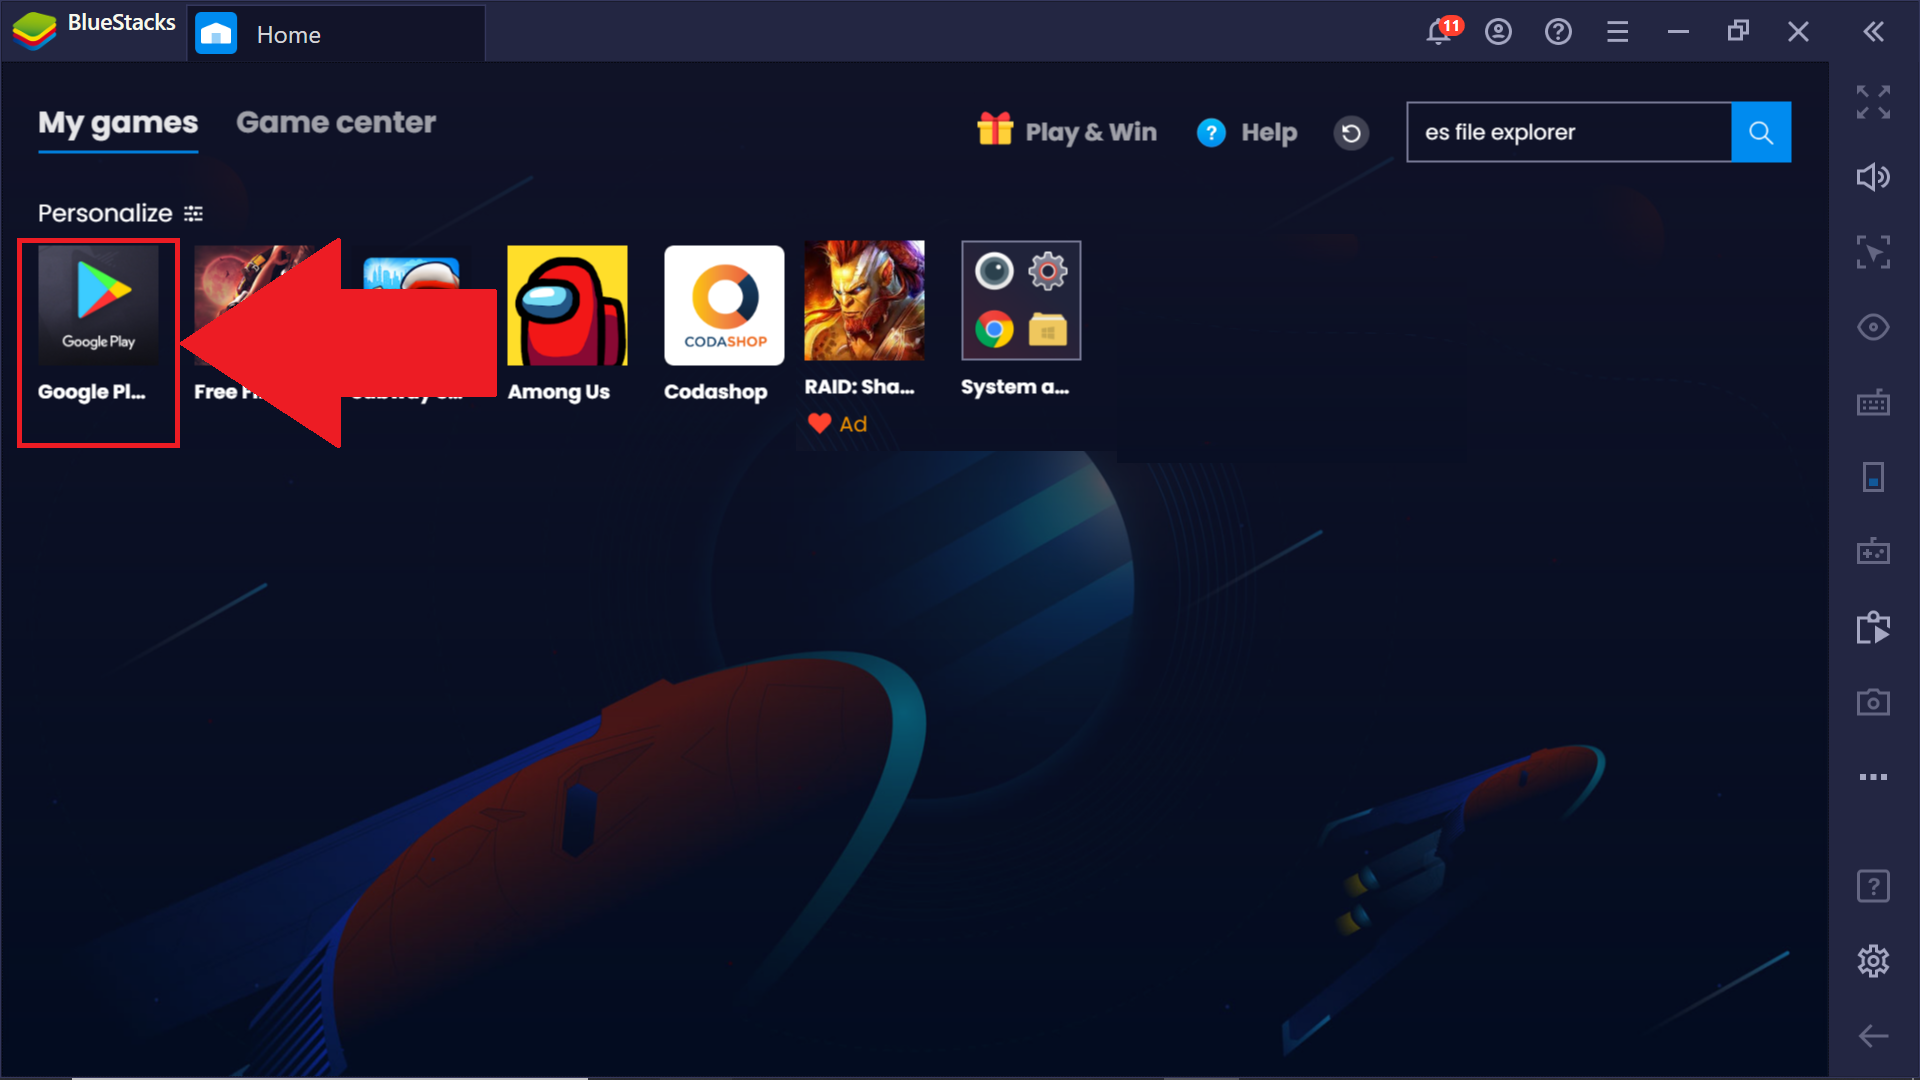Click the circular refresh icon

(x=1351, y=132)
